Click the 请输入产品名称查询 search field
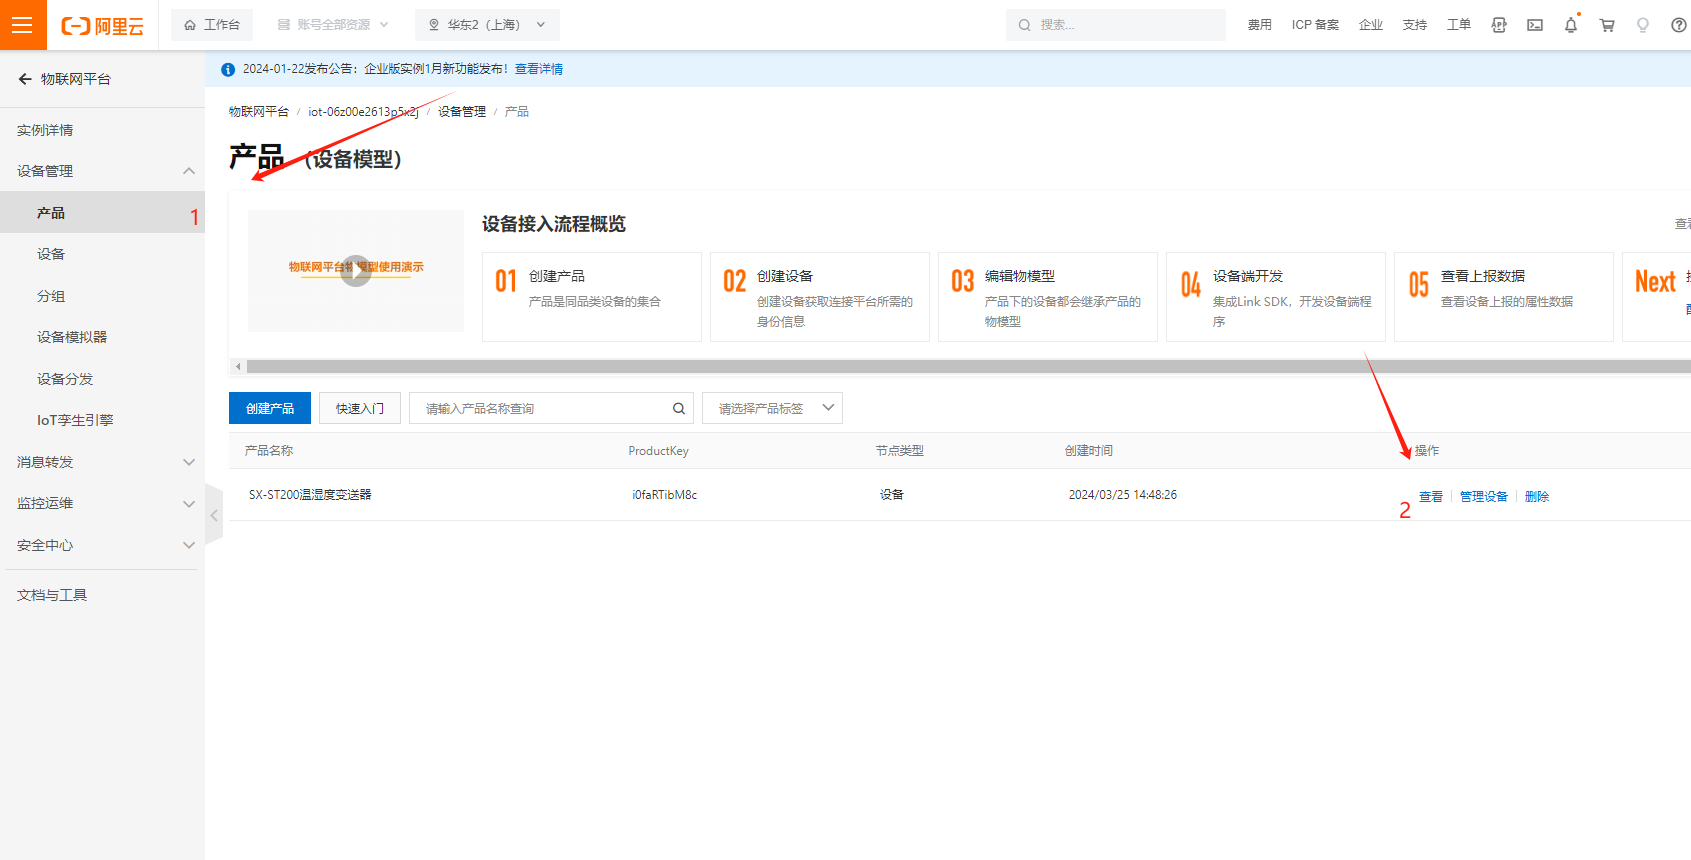The height and width of the screenshot is (860, 1691). coord(540,408)
